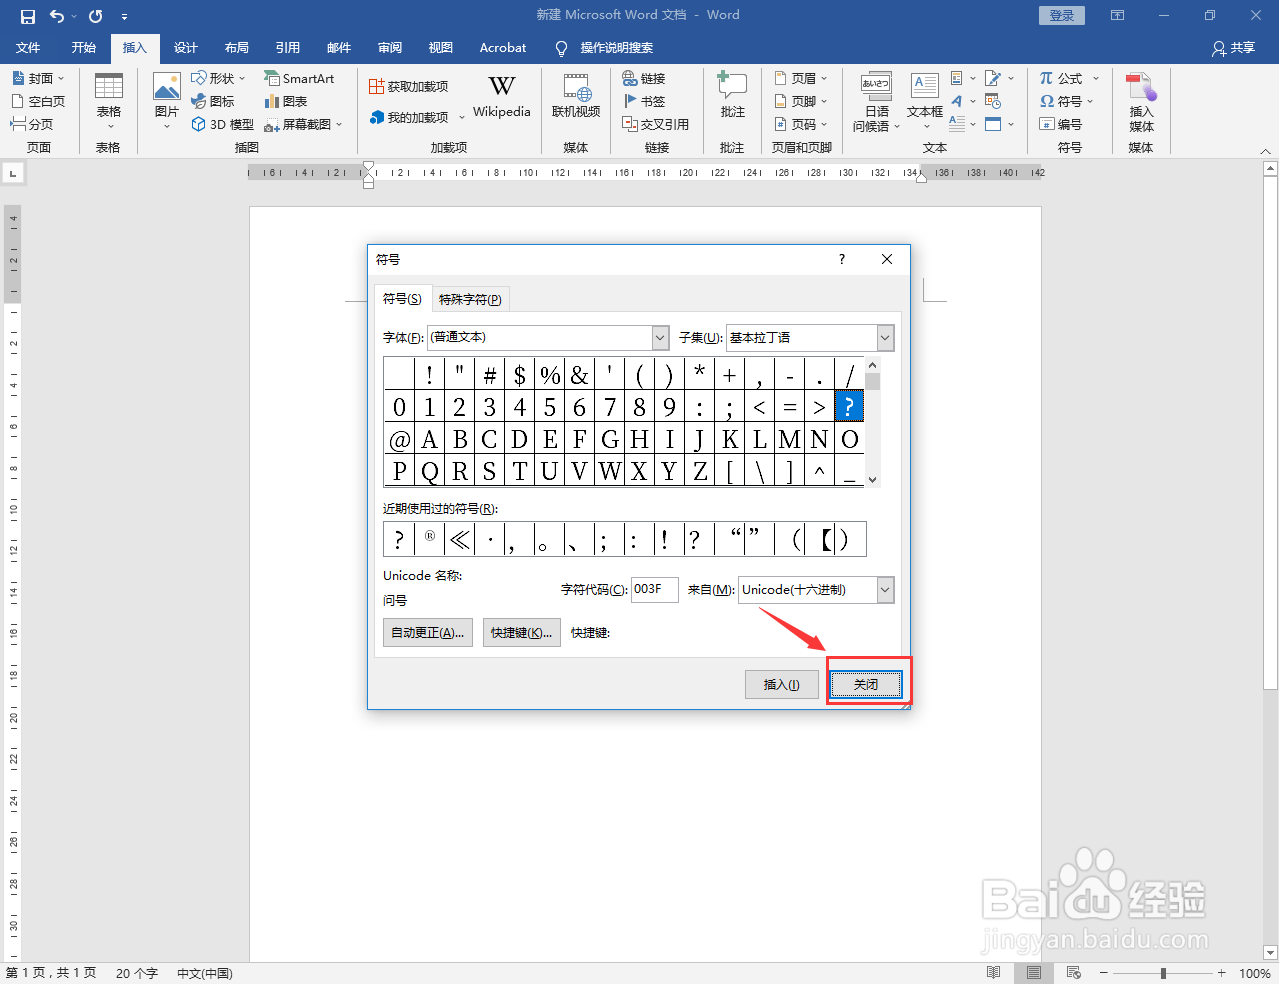Screen dimensions: 1279x984
Task: Undo the last action
Action: click(57, 16)
